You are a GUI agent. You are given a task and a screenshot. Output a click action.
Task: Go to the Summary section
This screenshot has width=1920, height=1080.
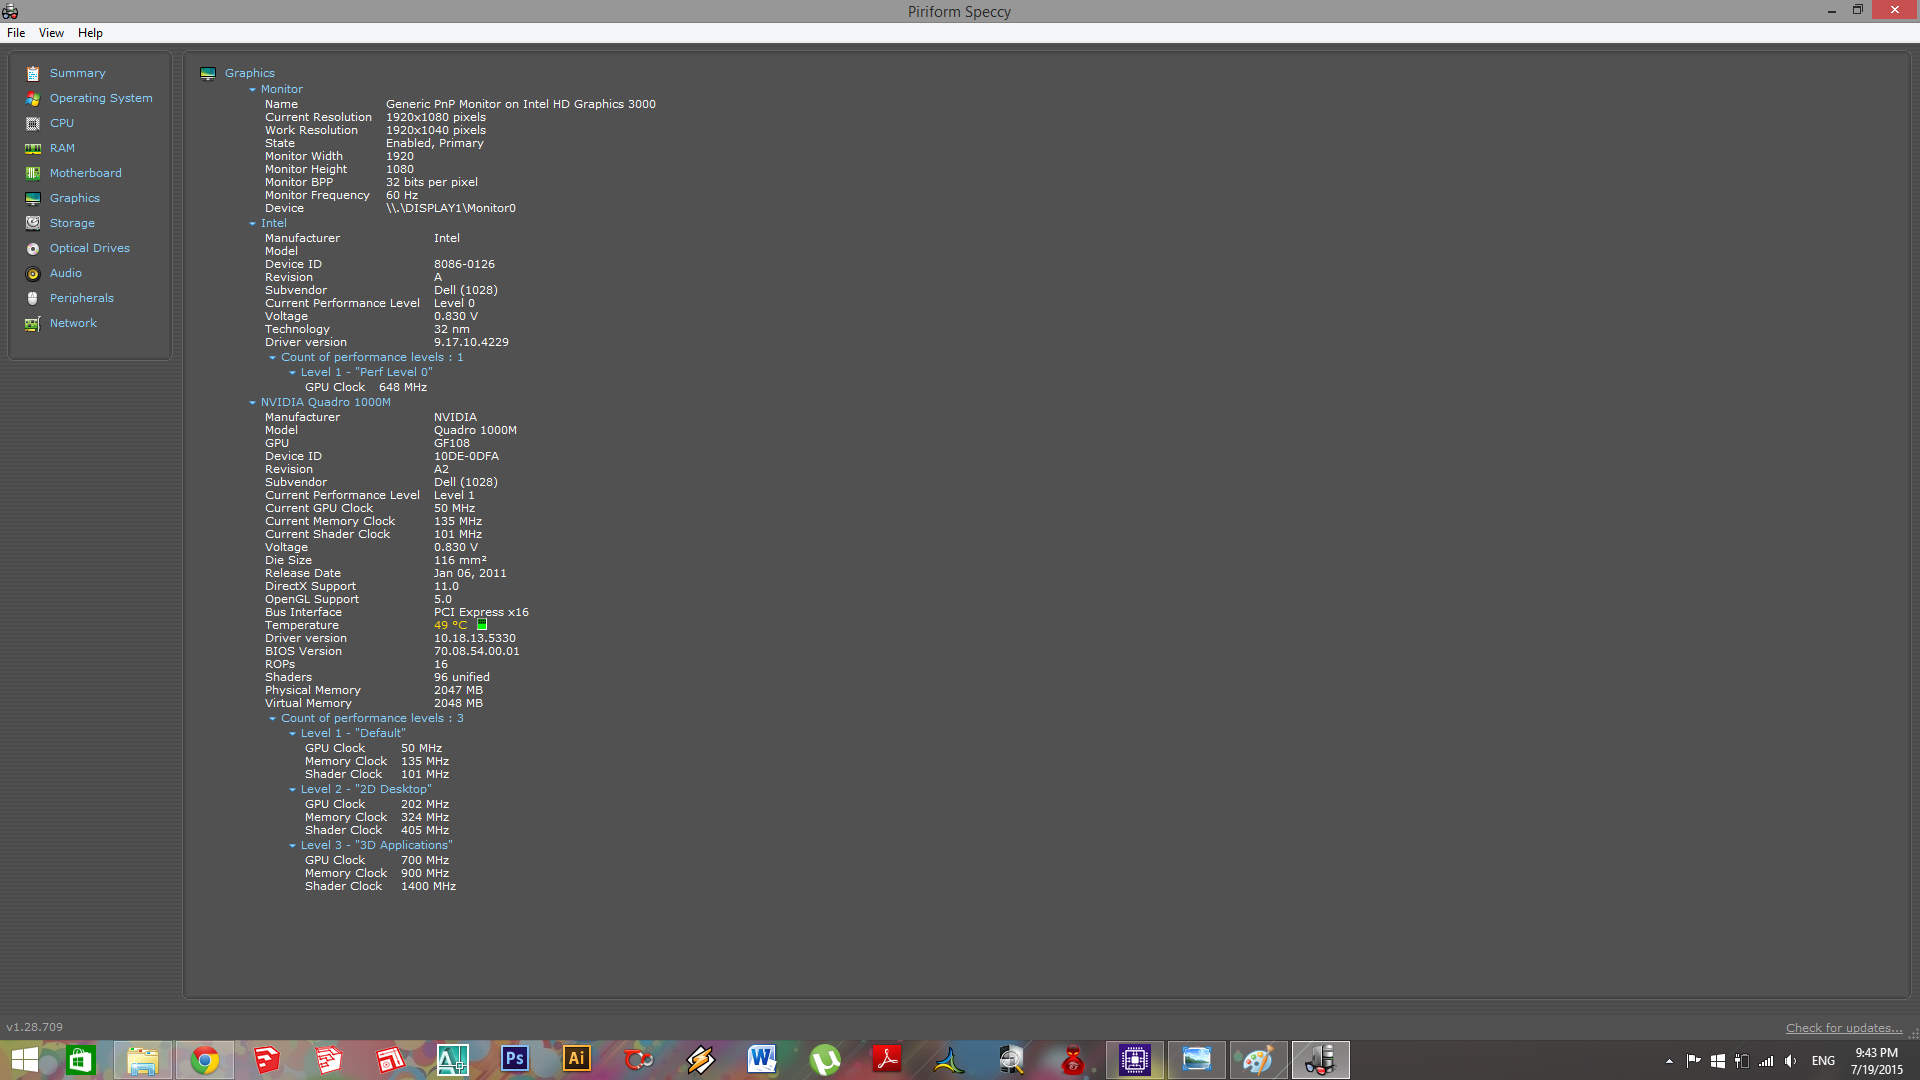(77, 73)
